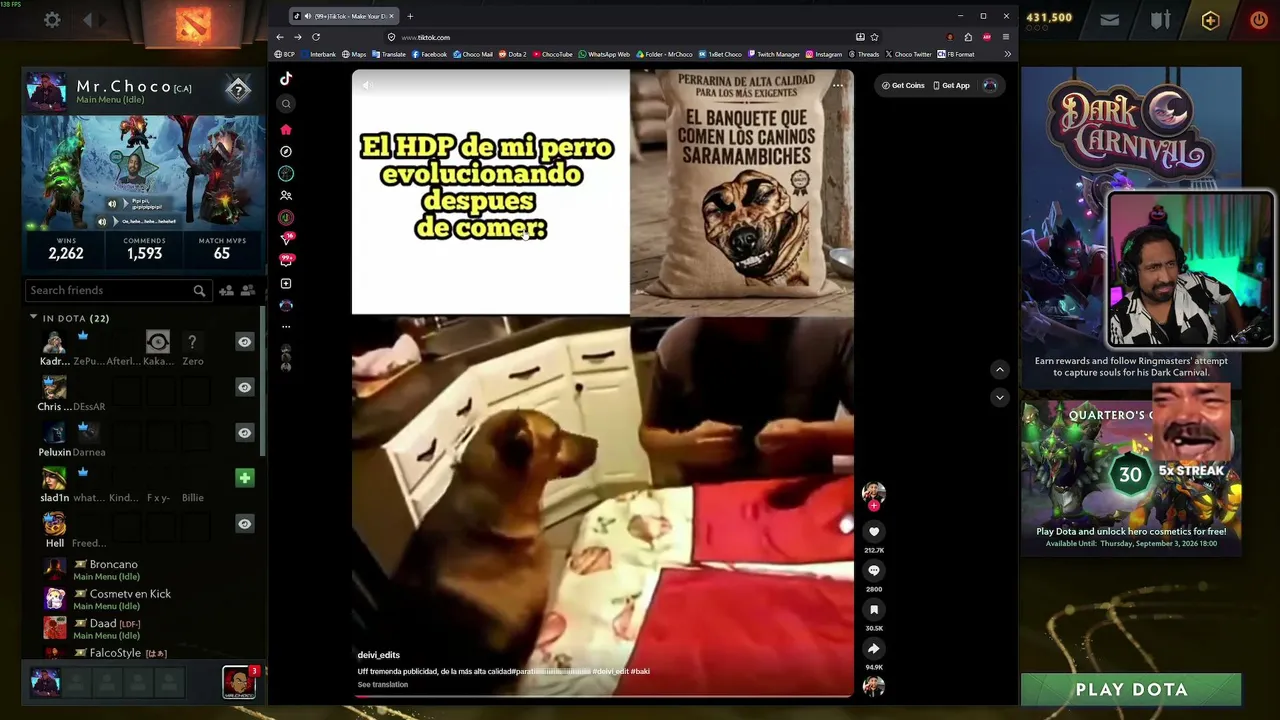Screen dimensions: 1280x720
Task: Open the Dota friend groups icon
Action: tap(248, 290)
